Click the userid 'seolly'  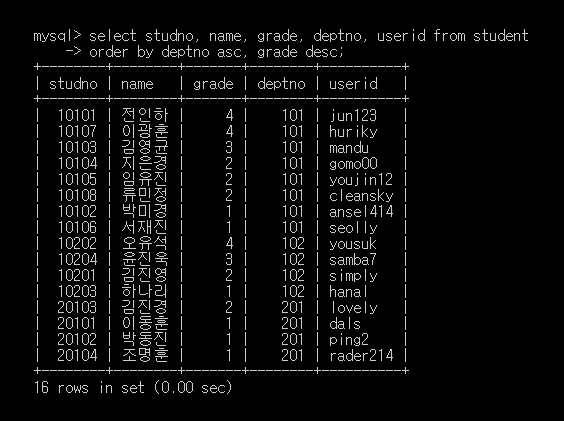click(x=353, y=228)
